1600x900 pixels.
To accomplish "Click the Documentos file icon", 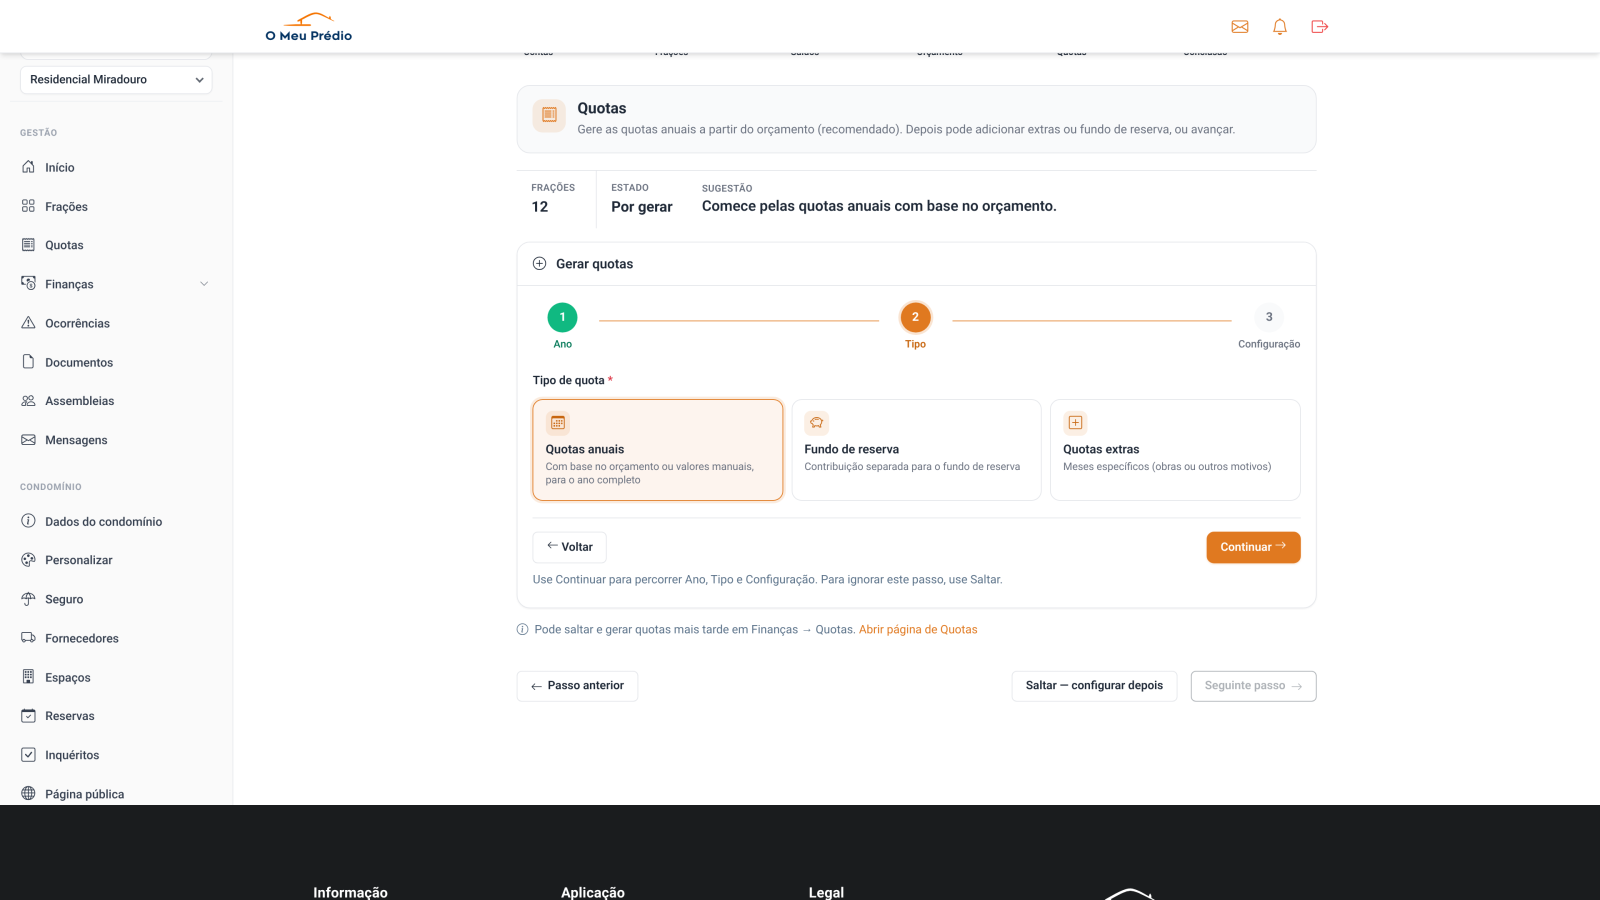I will (x=28, y=362).
